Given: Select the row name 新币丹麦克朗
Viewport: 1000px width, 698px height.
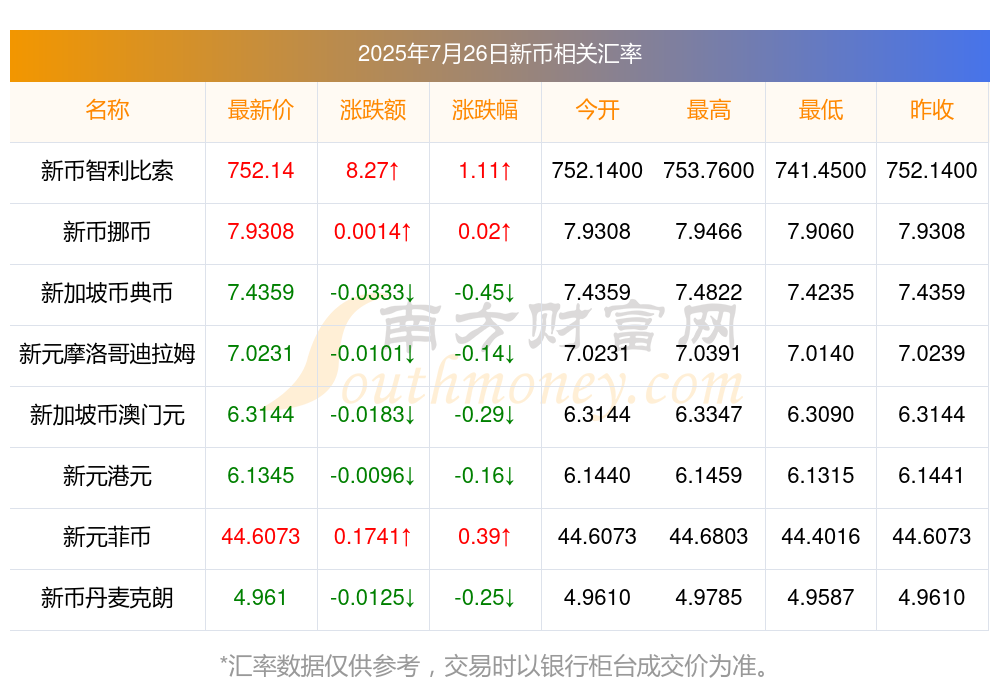Looking at the screenshot, I should pyautogui.click(x=107, y=598).
